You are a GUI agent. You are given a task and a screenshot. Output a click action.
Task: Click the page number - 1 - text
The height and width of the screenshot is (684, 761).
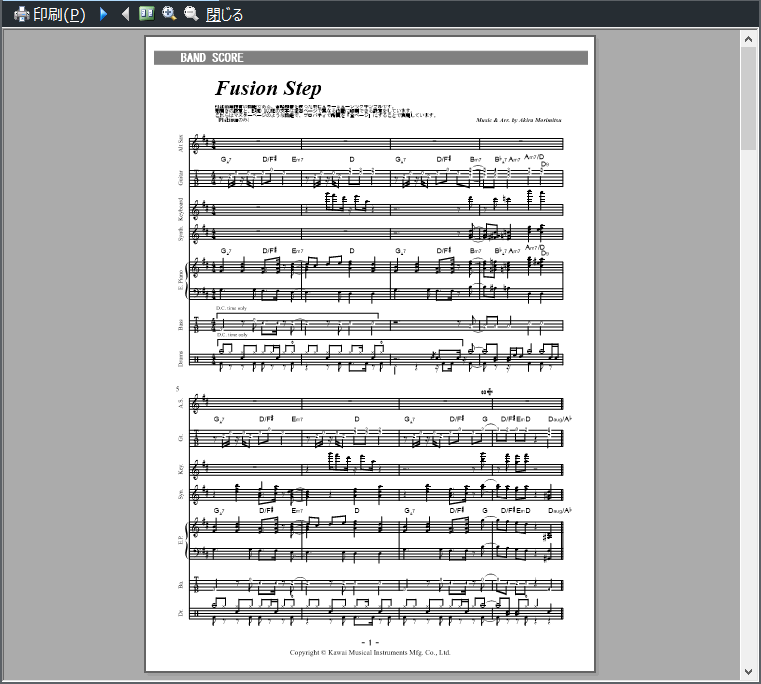[370, 642]
